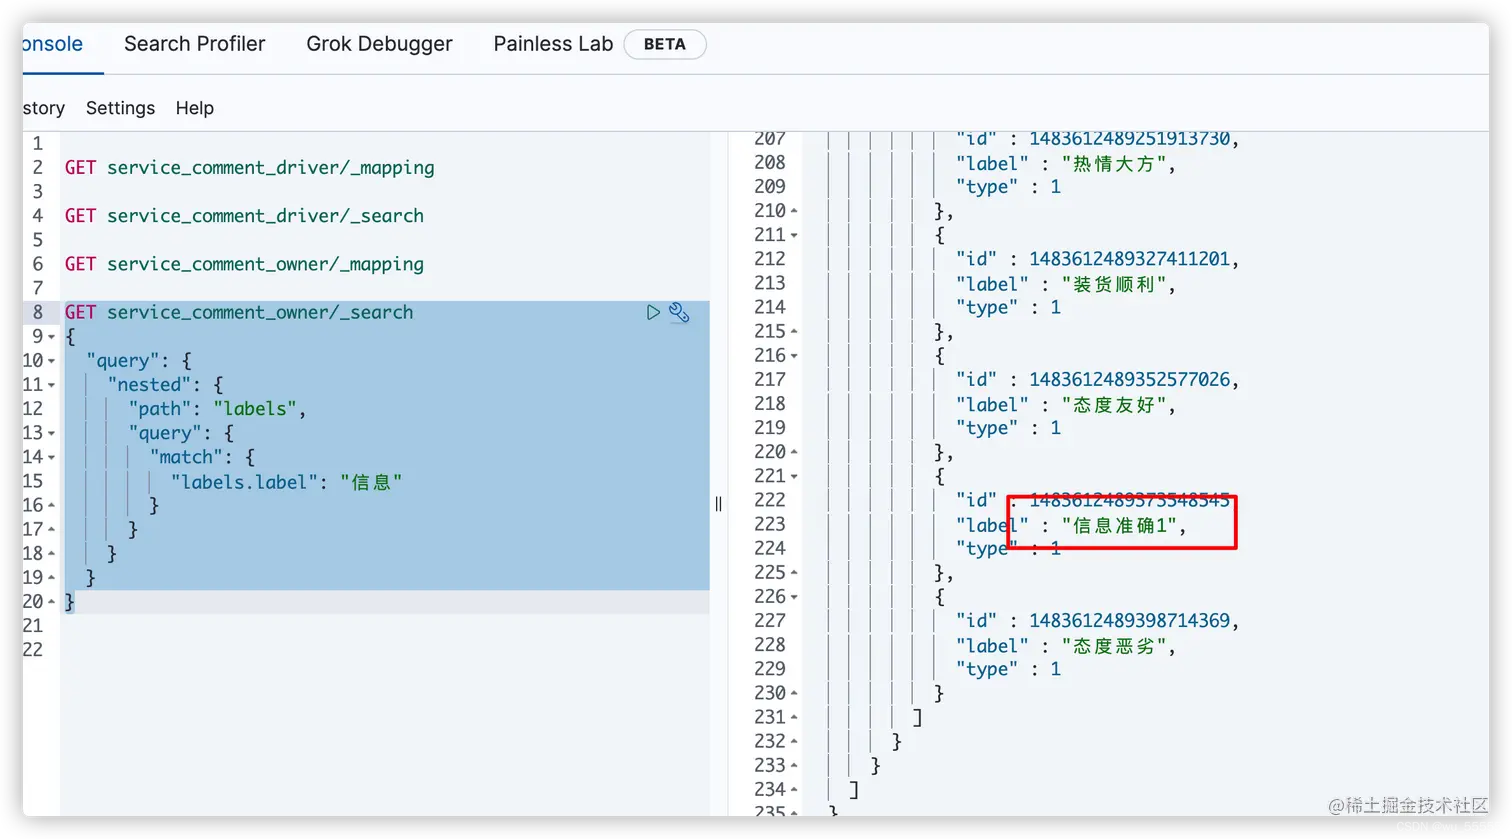The height and width of the screenshot is (839, 1512).
Task: Collapse the inner "query" block on line 13
Action: [x=52, y=433]
